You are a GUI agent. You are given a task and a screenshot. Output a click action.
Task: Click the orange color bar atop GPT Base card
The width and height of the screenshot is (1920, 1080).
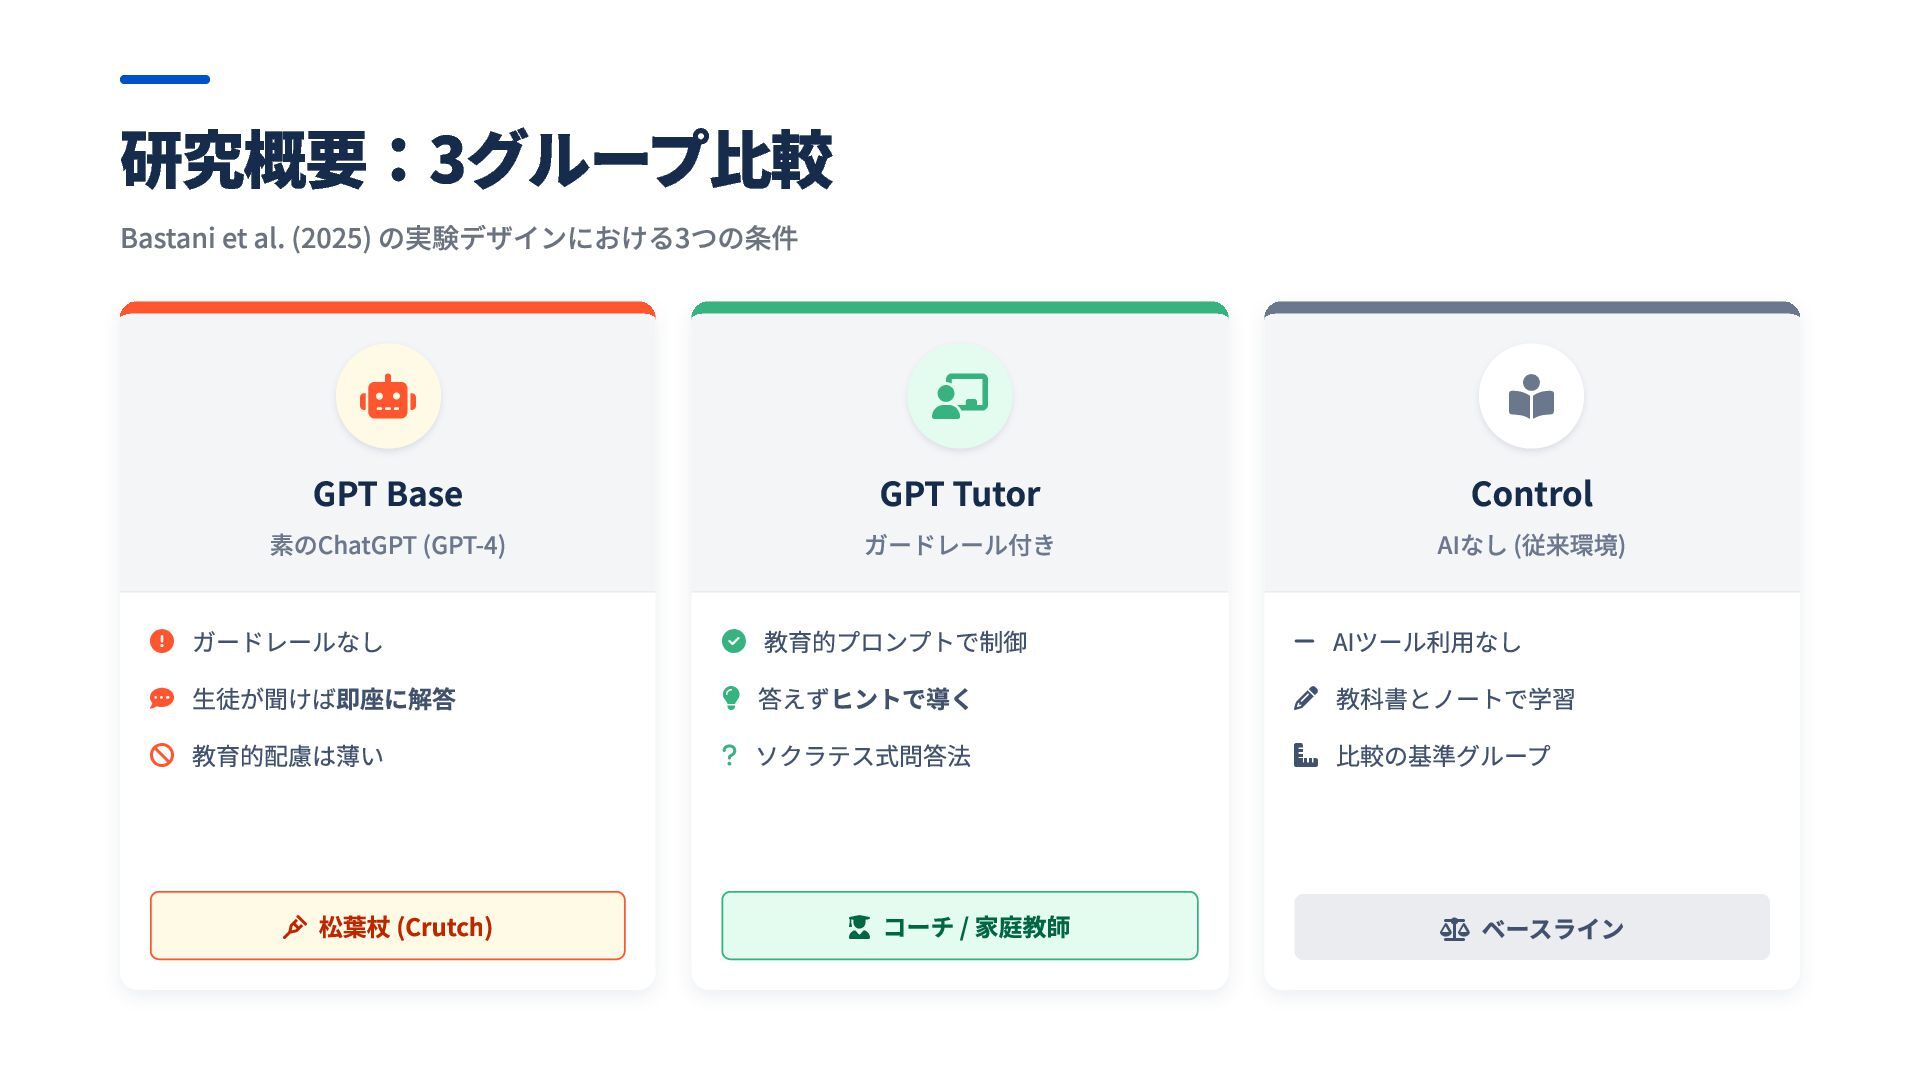click(388, 308)
